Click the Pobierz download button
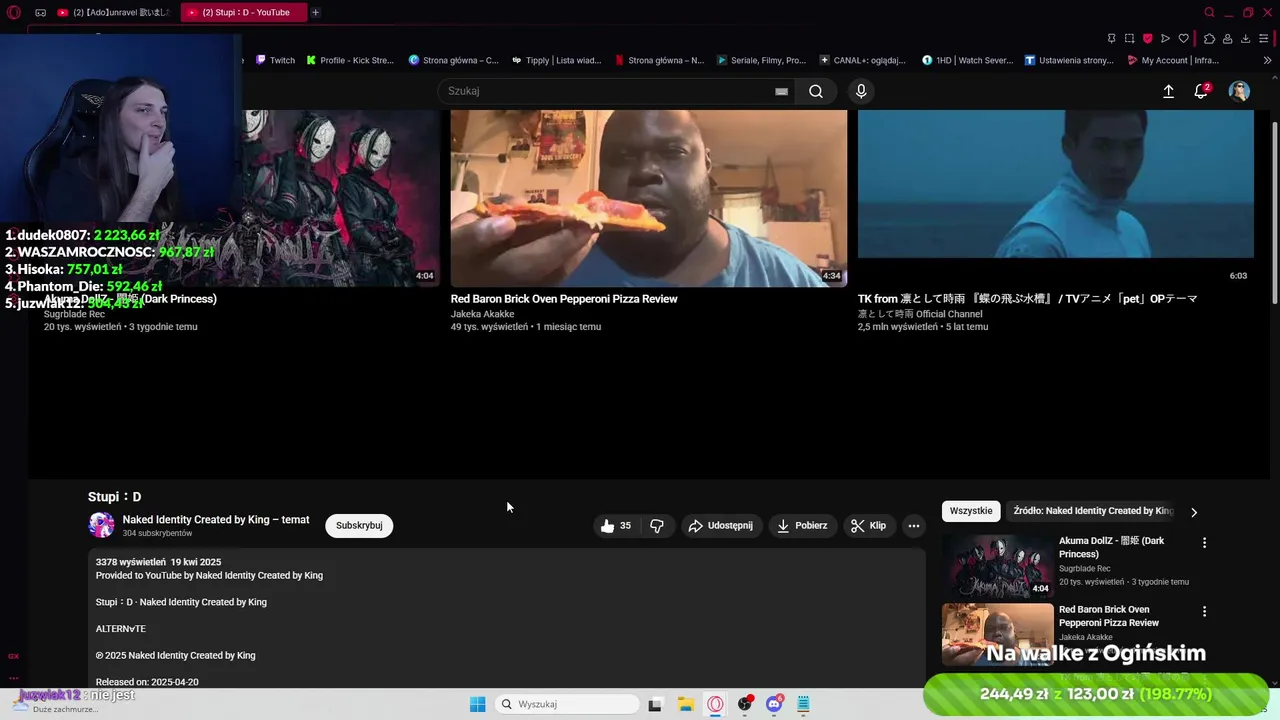This screenshot has height=720, width=1280. click(x=802, y=525)
